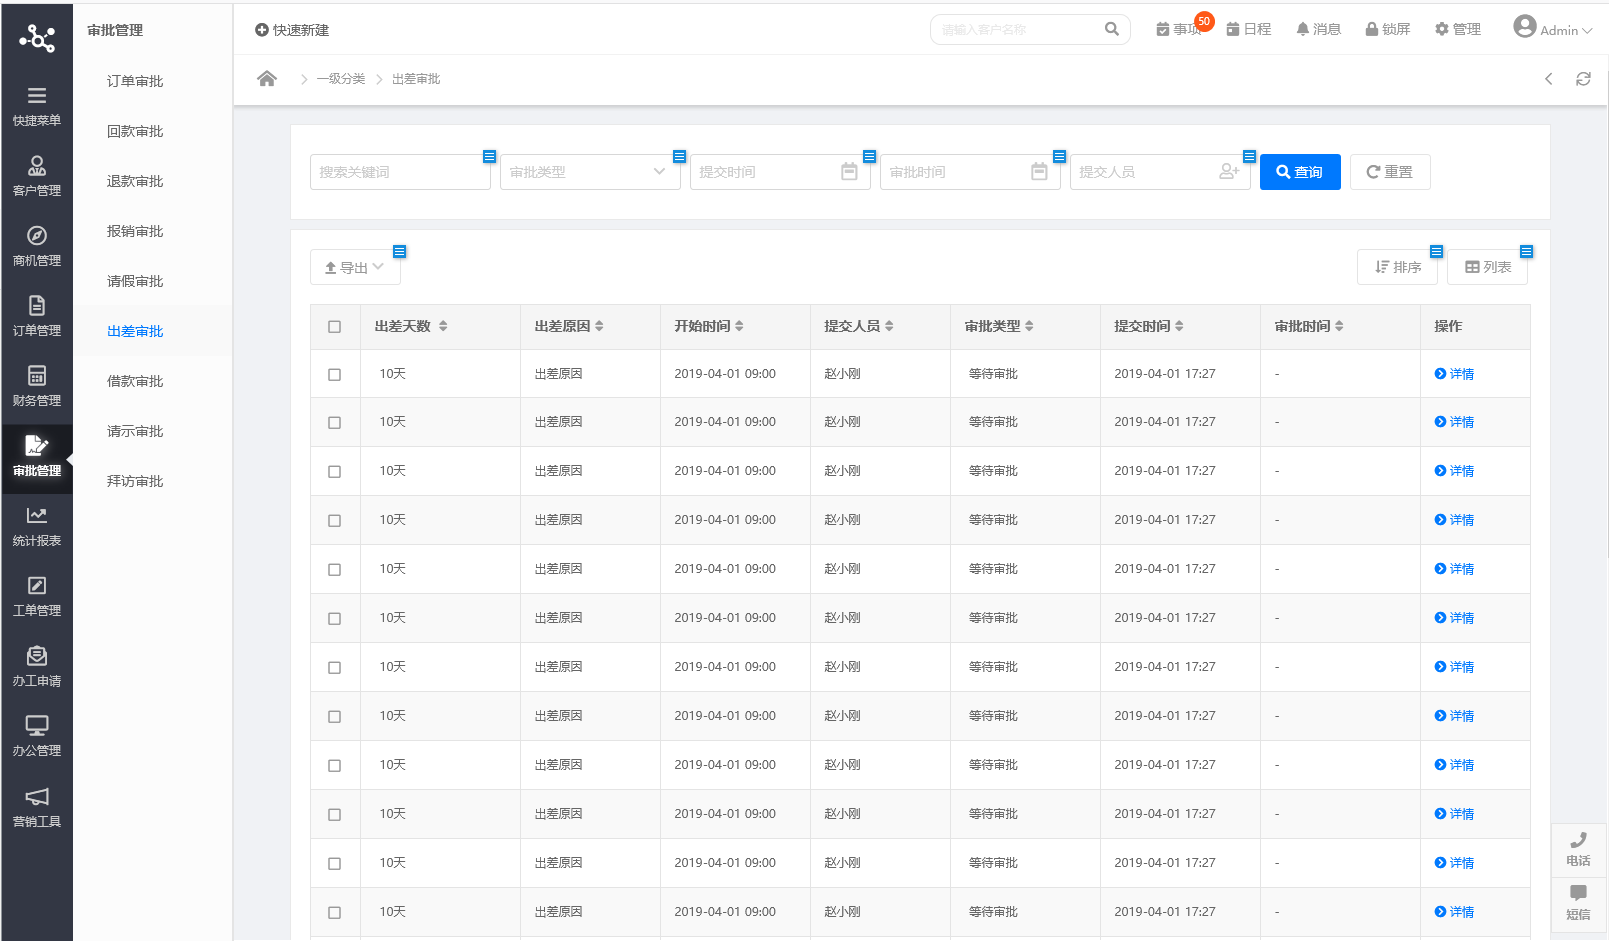
Task: Click blue note icon on 导出 button
Action: point(399,251)
